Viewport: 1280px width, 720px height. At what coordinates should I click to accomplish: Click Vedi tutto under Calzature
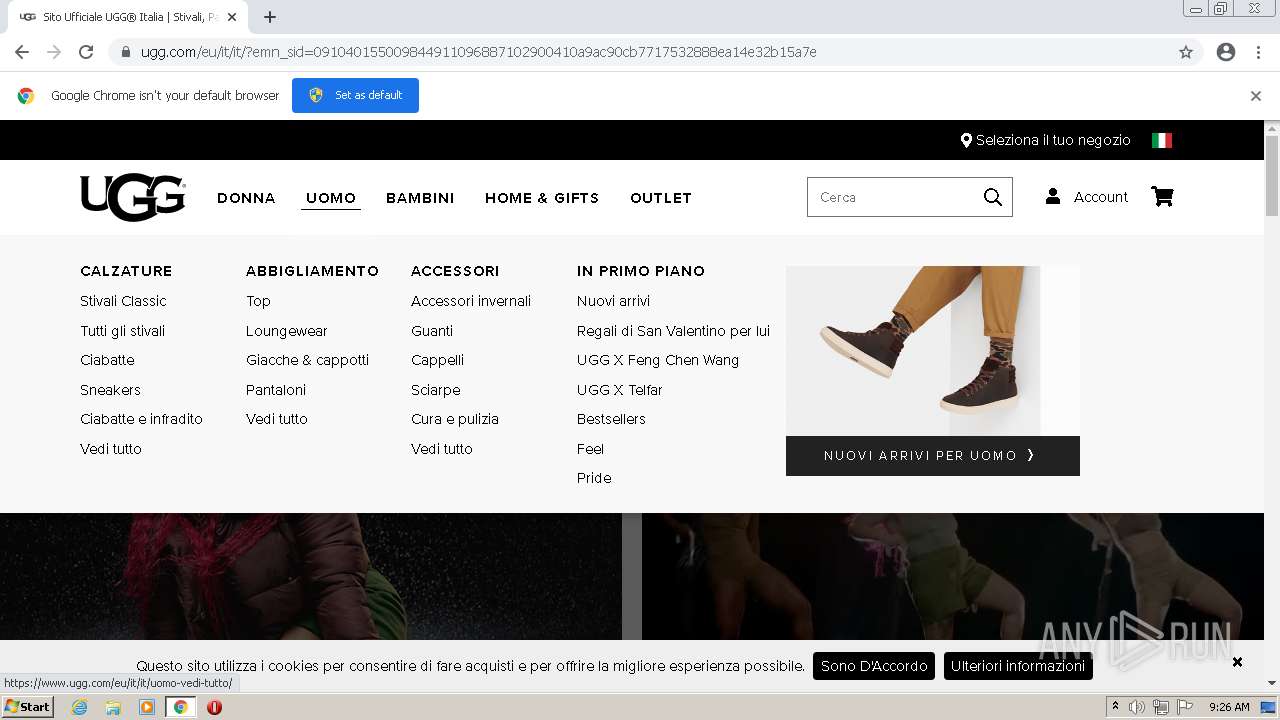(x=111, y=449)
